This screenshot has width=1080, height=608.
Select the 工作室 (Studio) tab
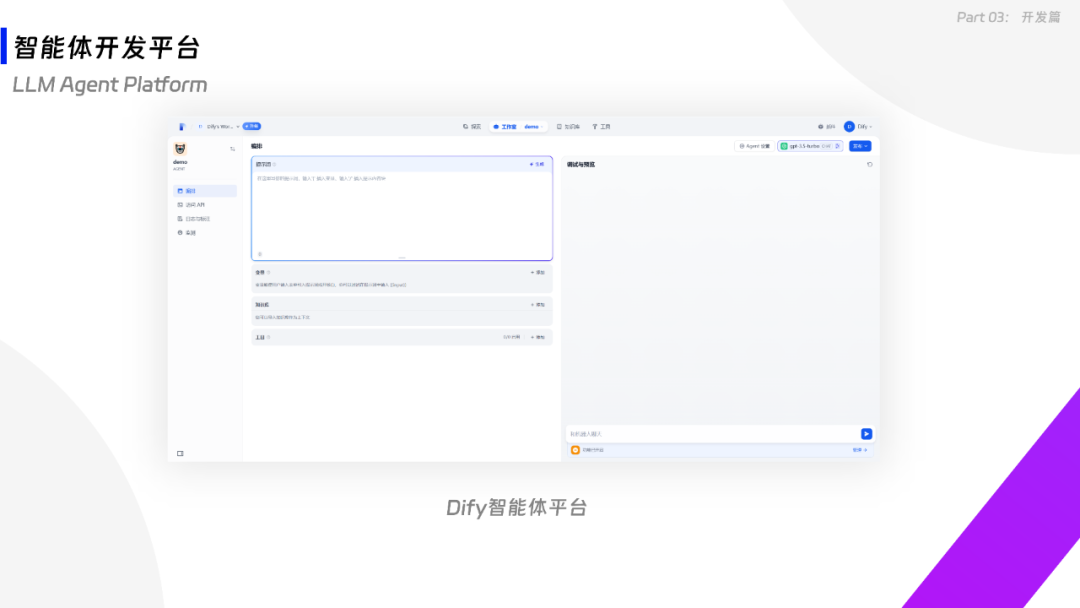pyautogui.click(x=505, y=127)
